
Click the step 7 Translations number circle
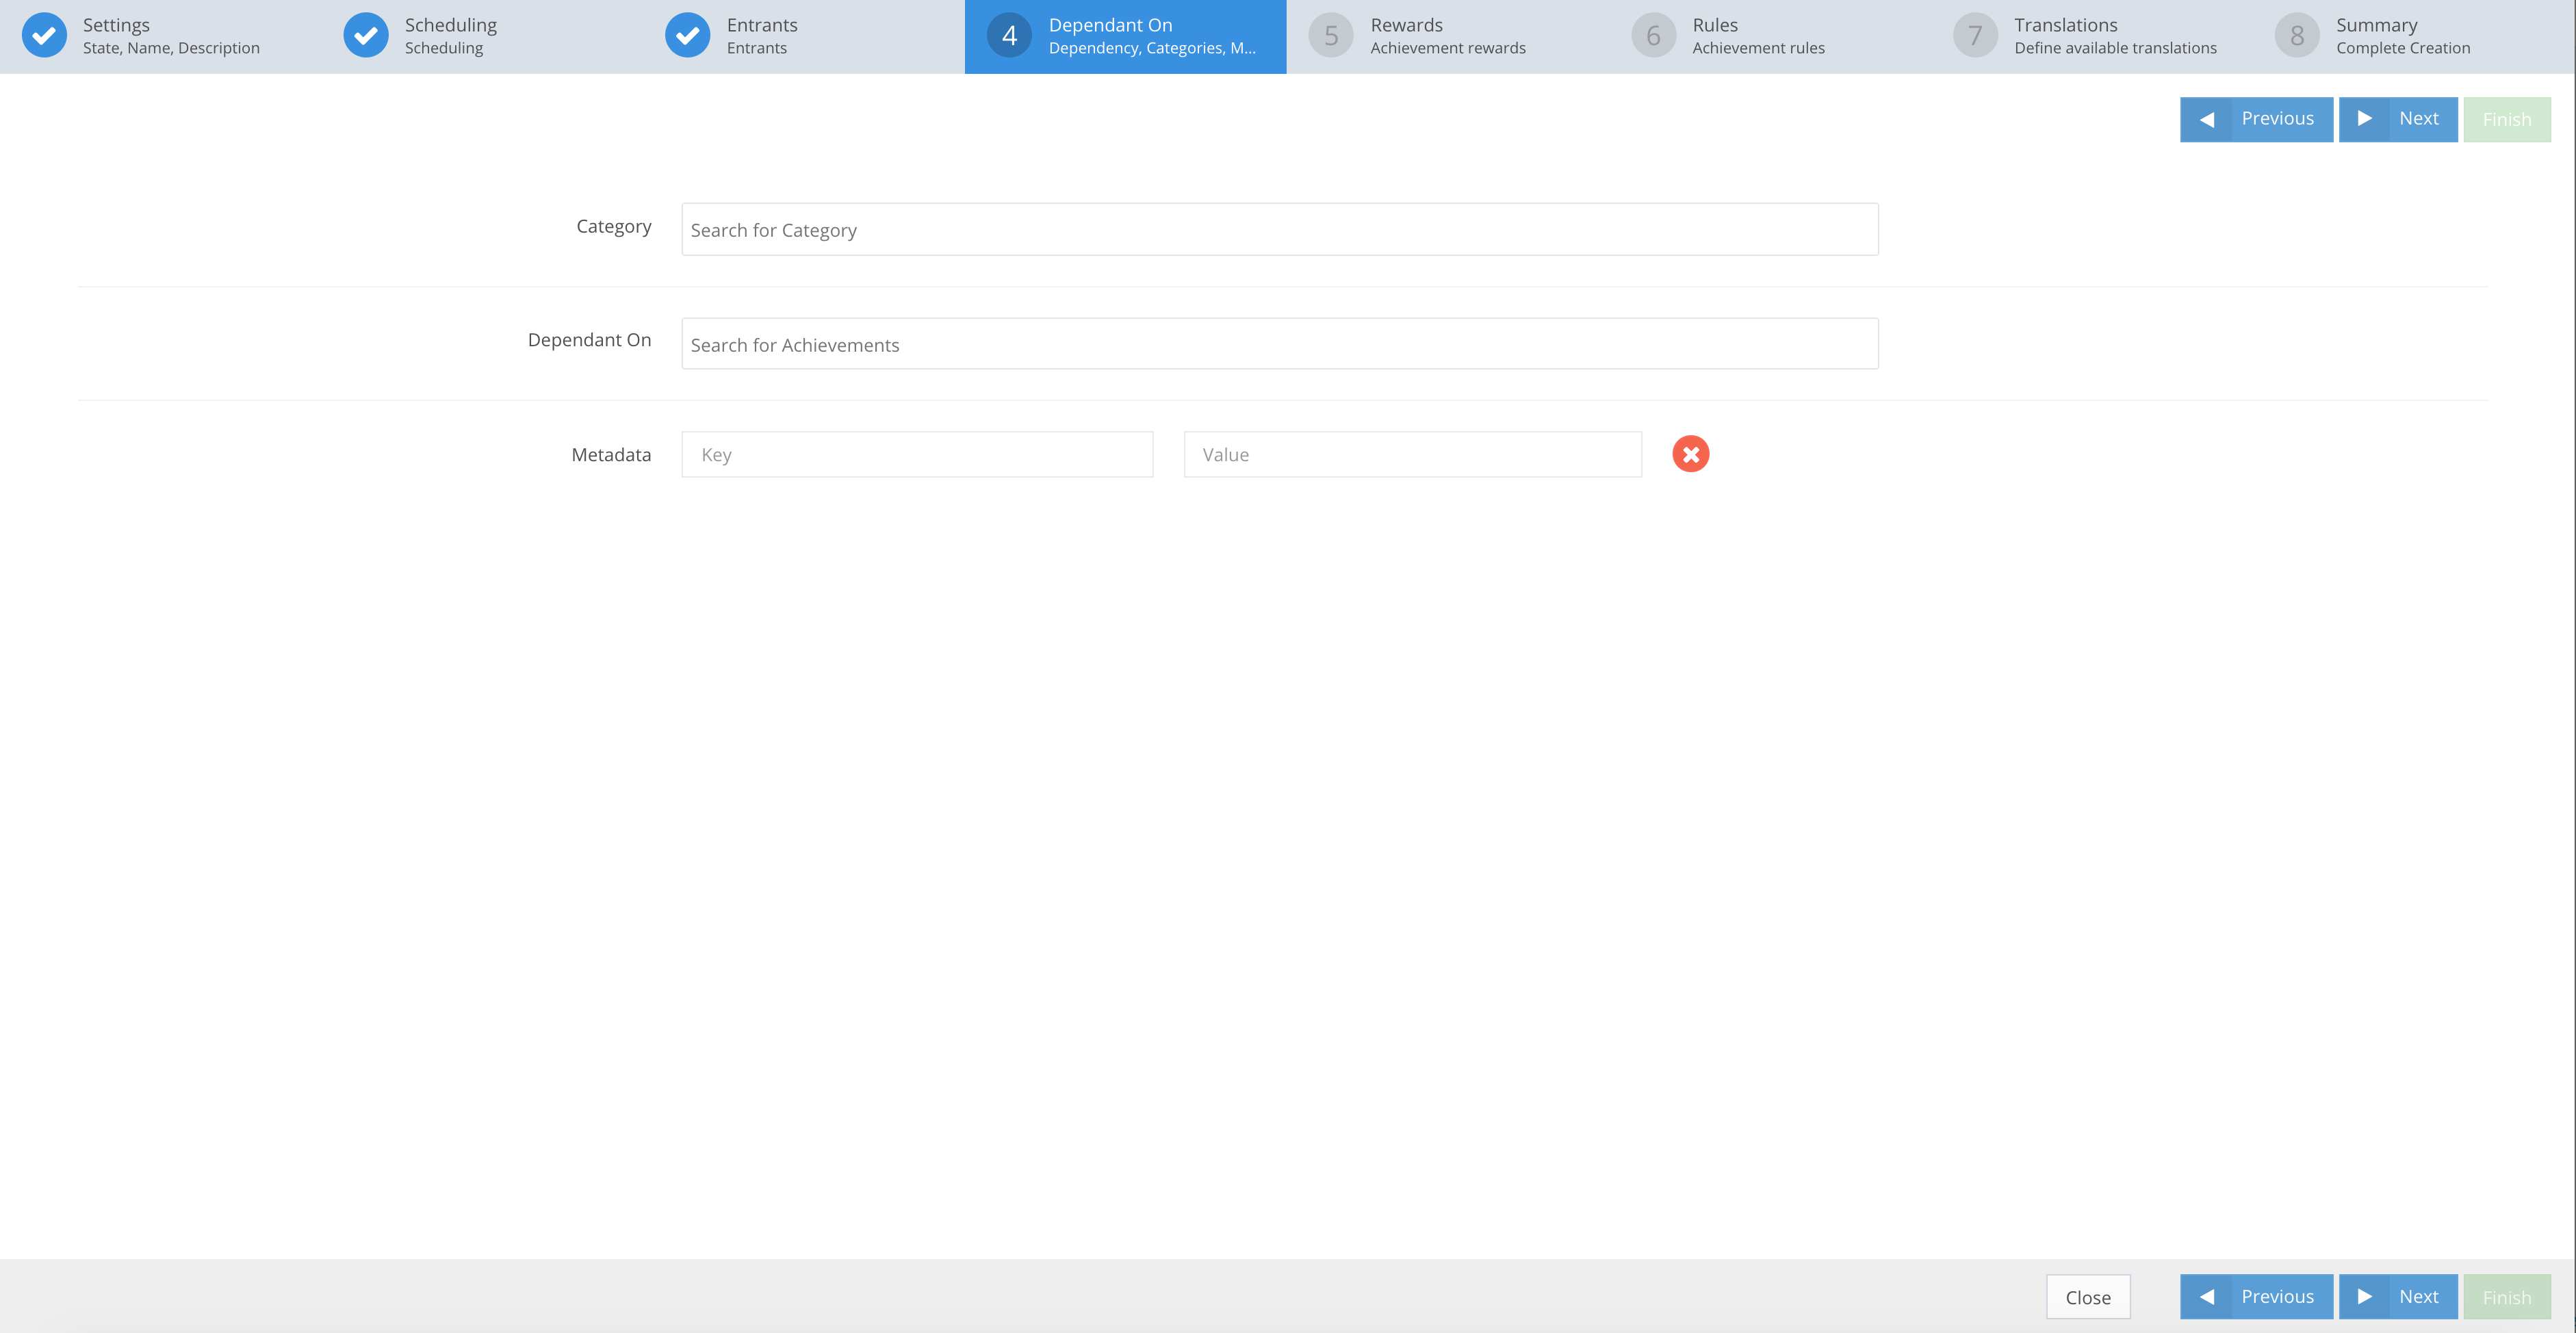click(1975, 36)
